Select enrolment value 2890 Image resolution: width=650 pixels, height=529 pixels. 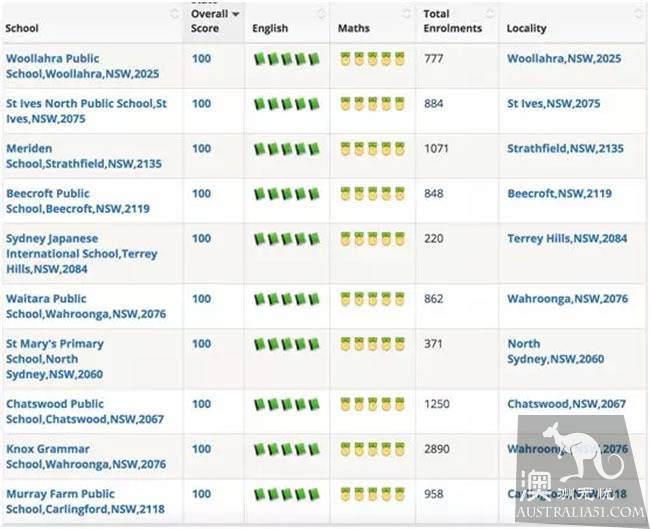click(437, 449)
